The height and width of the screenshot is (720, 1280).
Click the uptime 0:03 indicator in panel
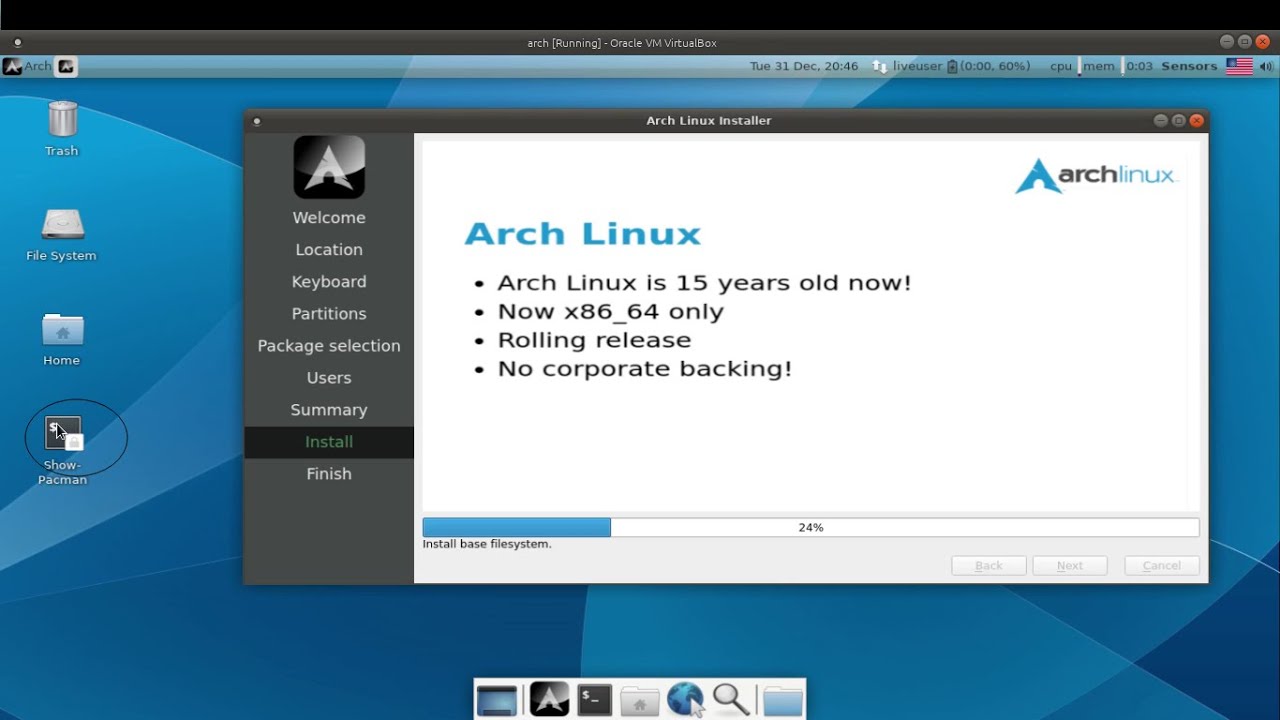[x=1140, y=66]
